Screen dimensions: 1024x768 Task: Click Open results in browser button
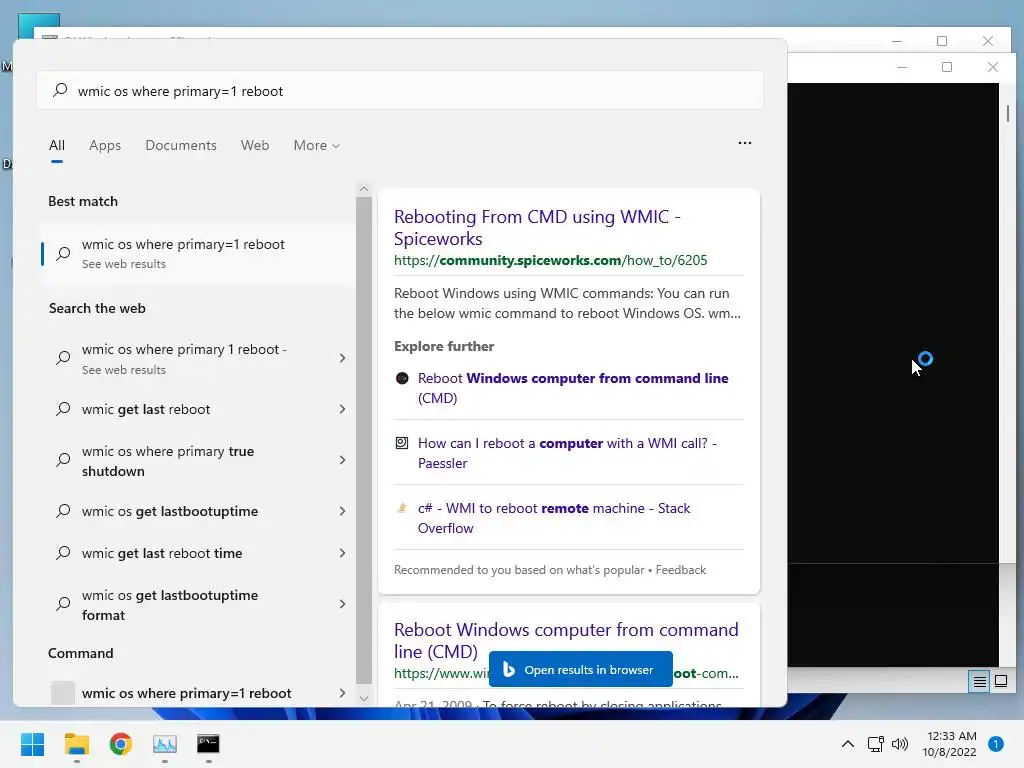click(x=581, y=669)
